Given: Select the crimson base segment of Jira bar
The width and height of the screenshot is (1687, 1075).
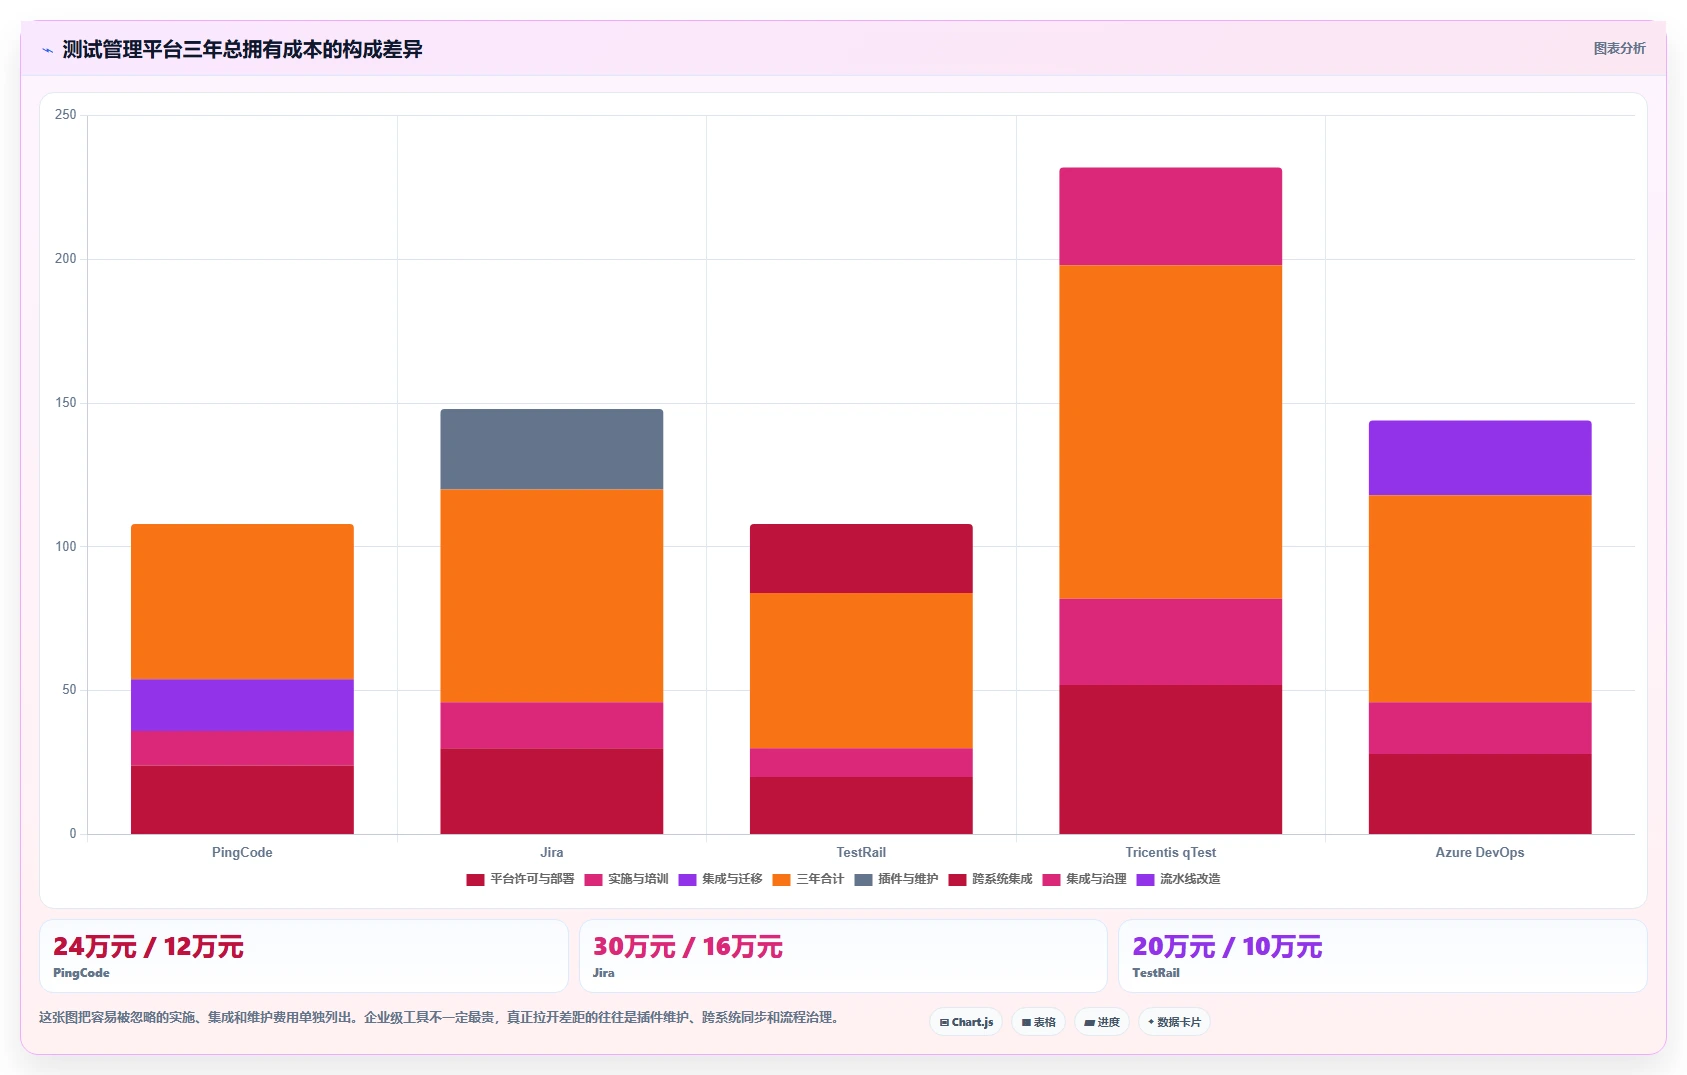Looking at the screenshot, I should point(551,791).
